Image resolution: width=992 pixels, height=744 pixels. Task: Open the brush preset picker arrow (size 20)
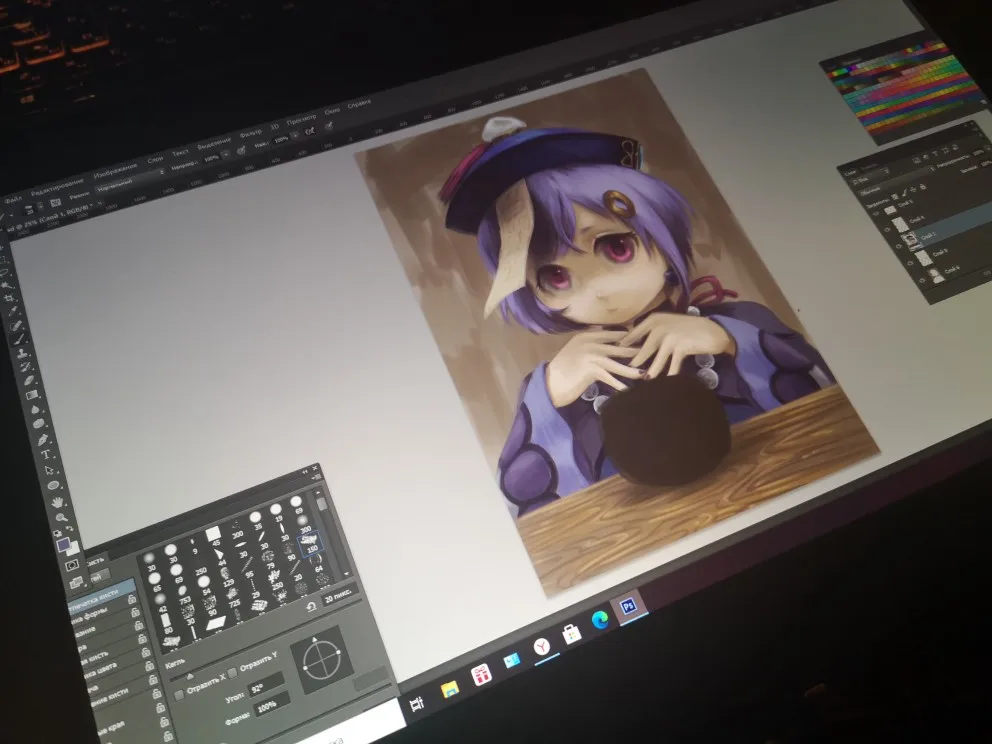[40, 206]
